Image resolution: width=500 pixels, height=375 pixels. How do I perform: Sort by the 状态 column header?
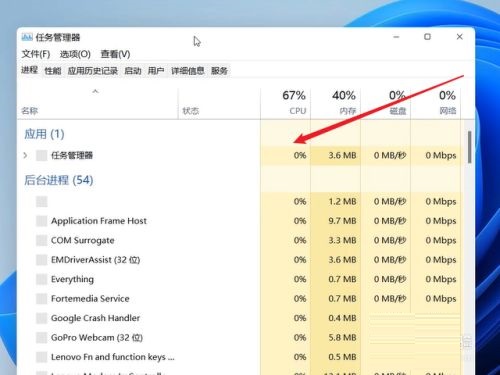click(x=219, y=103)
